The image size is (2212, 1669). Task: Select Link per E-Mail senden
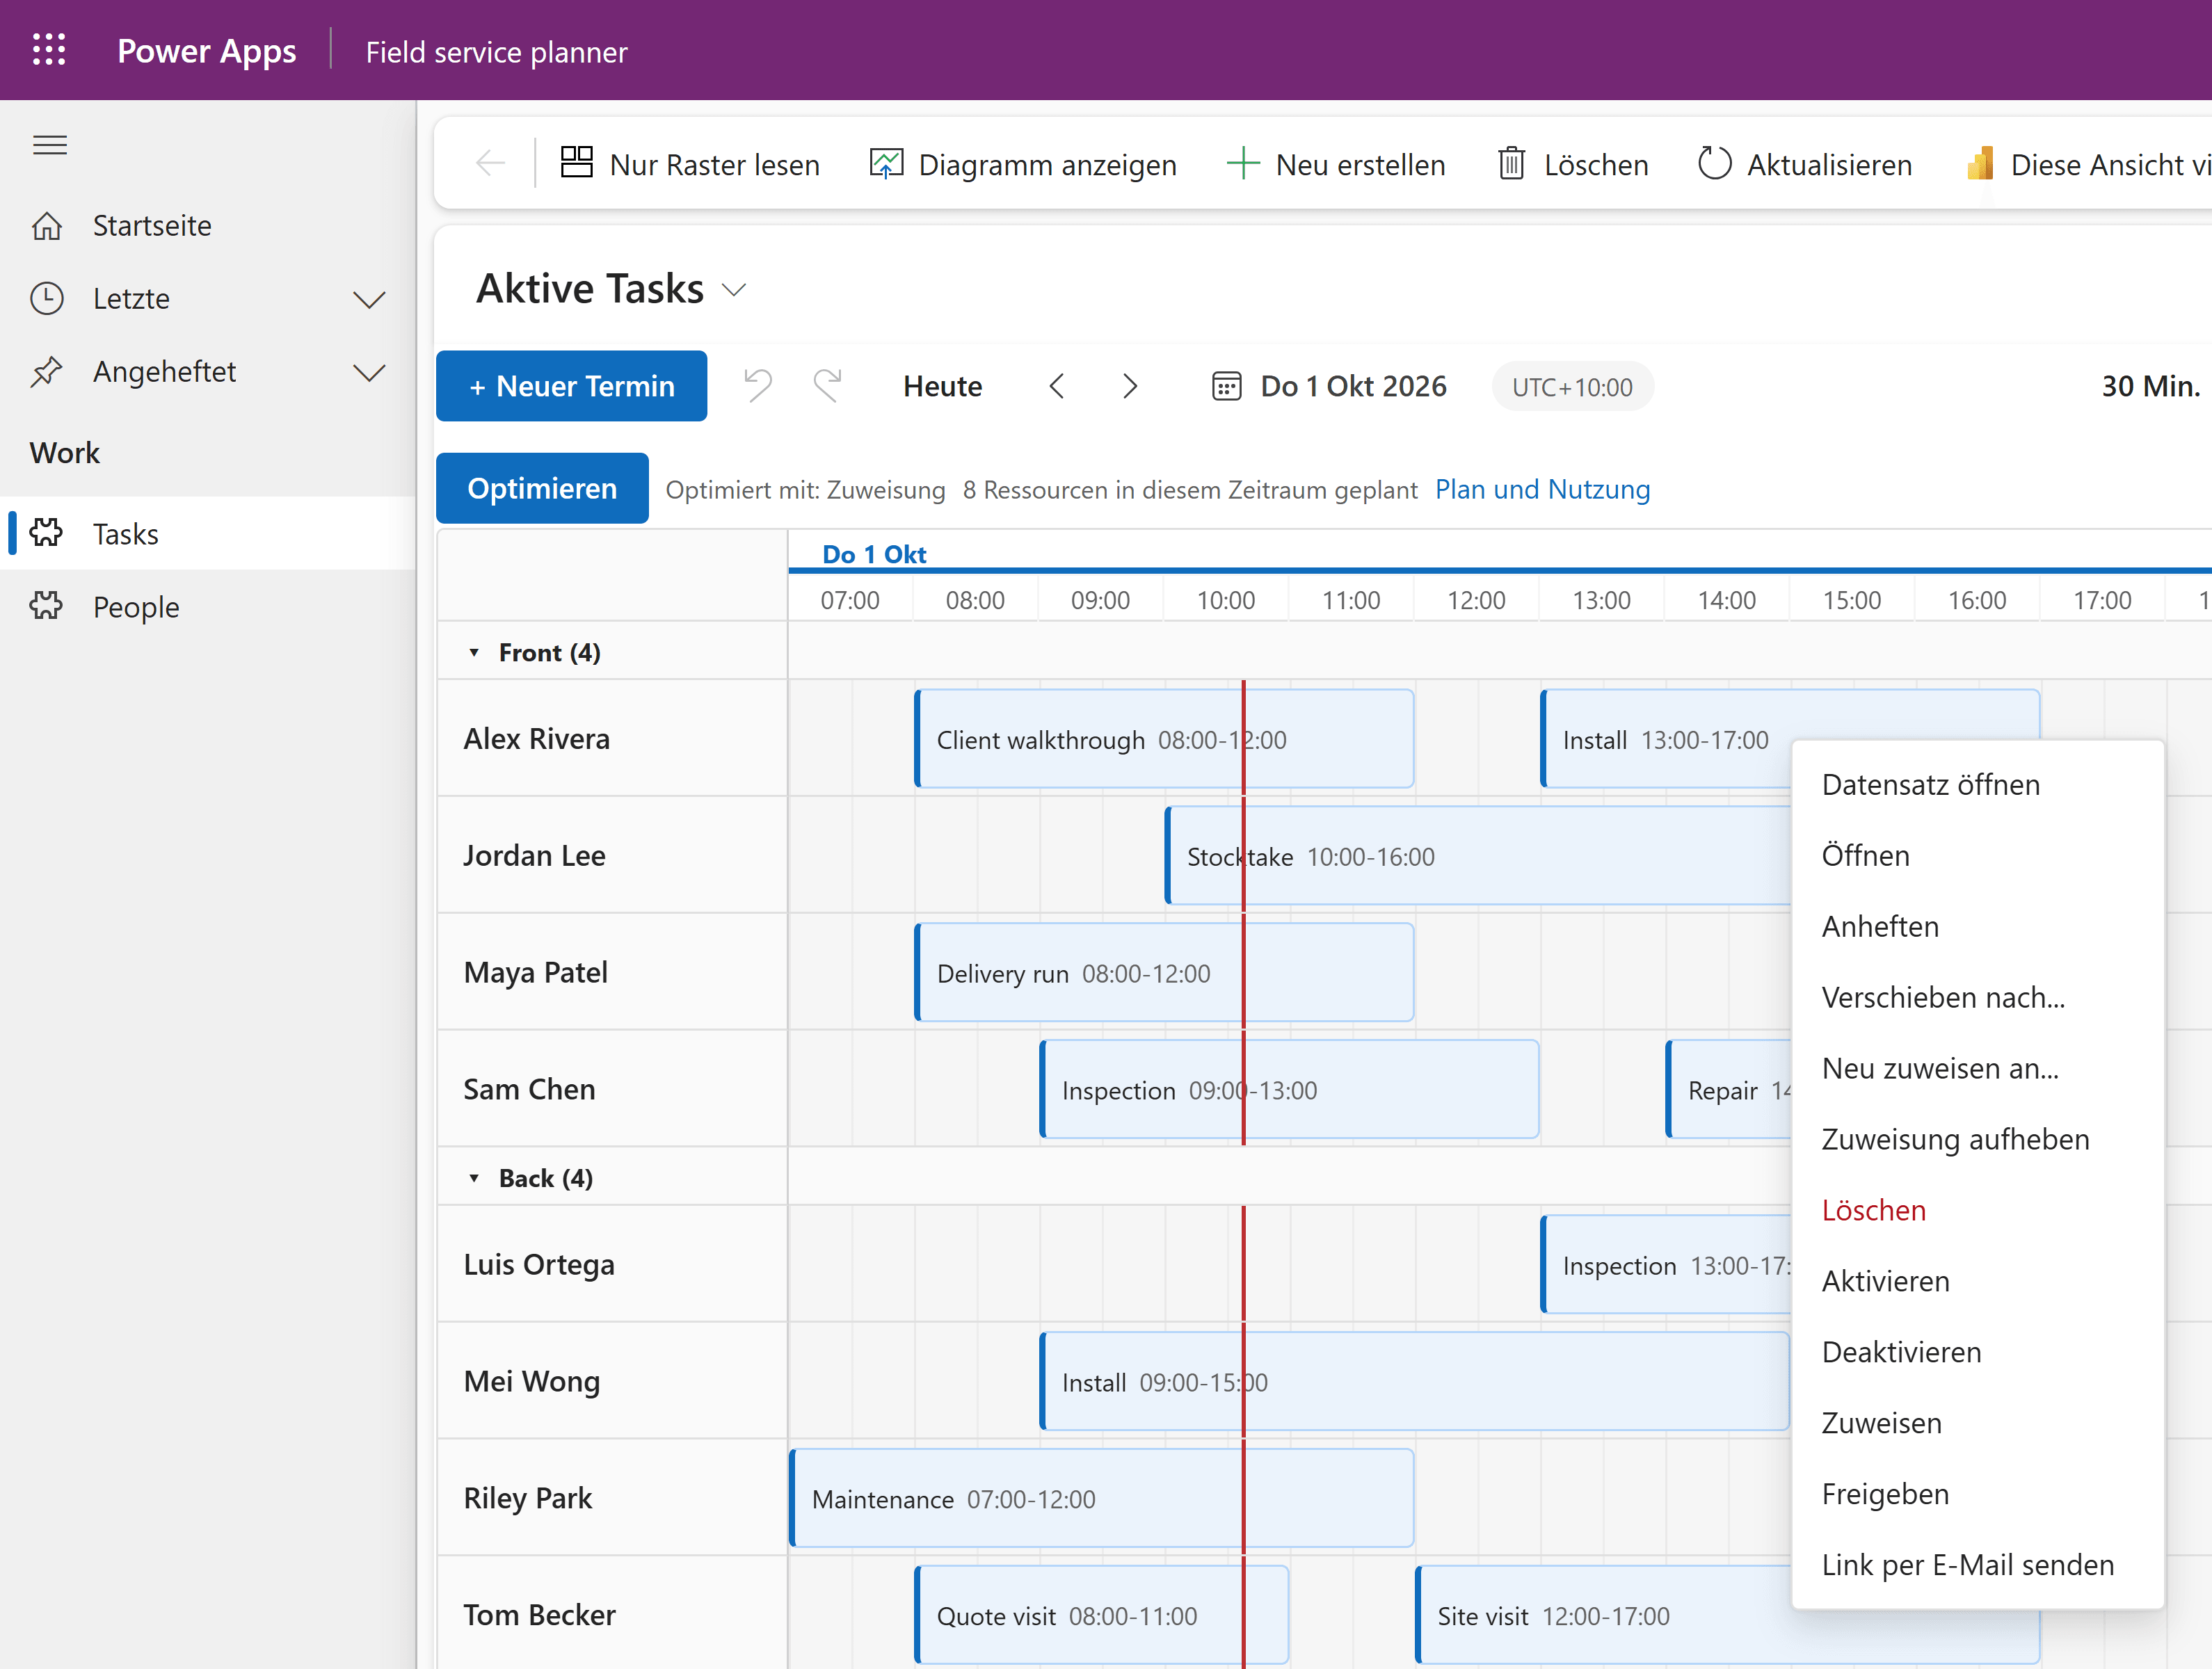(x=1978, y=1565)
